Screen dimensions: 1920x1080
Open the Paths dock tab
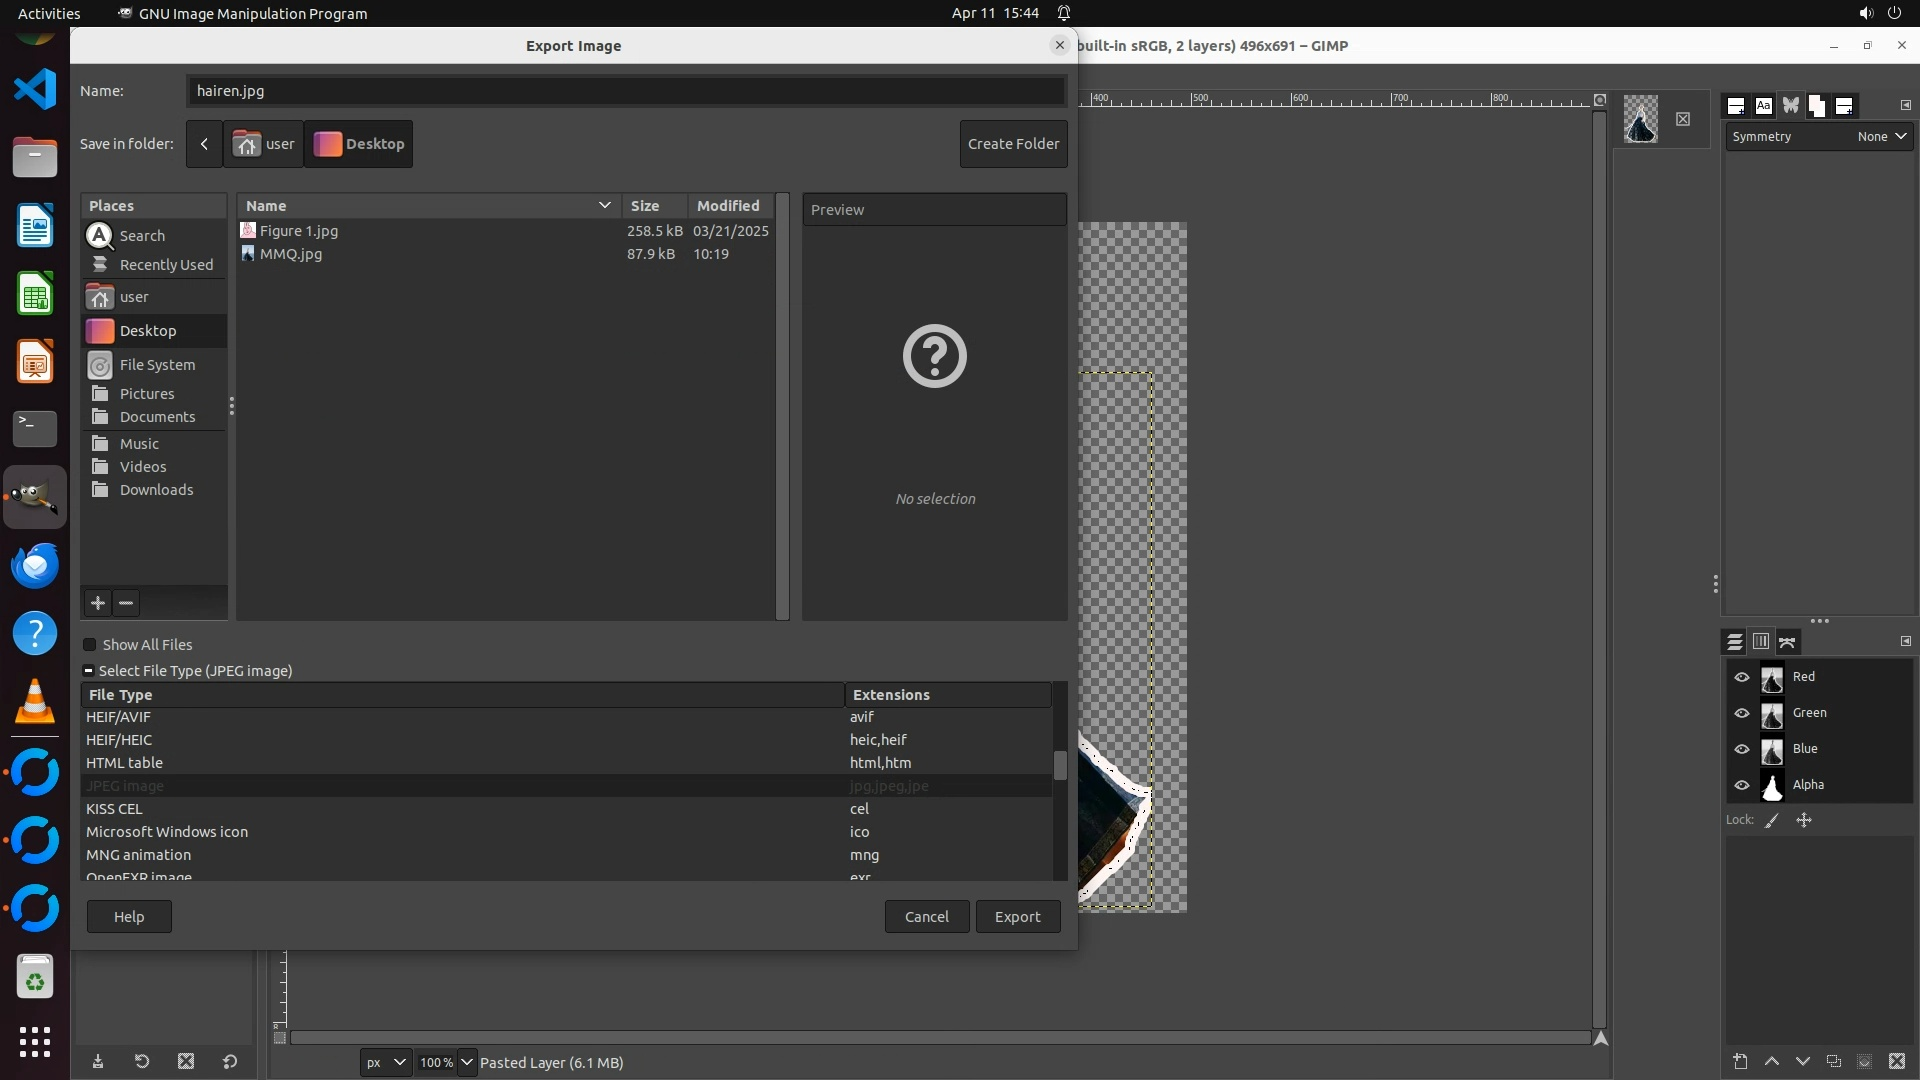1788,642
